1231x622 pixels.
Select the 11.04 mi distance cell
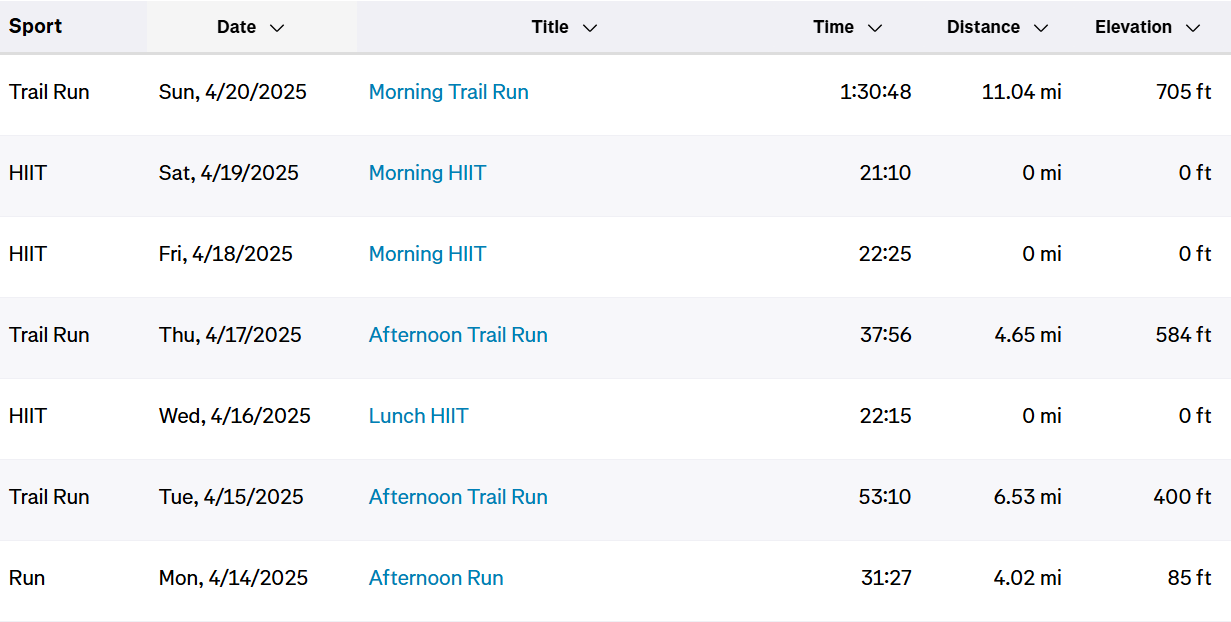coord(1022,92)
